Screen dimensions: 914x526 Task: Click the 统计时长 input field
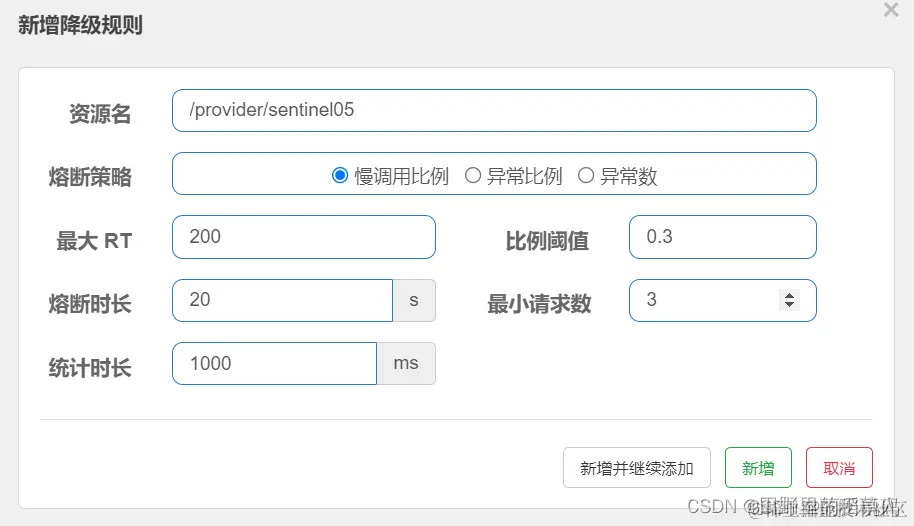(275, 363)
